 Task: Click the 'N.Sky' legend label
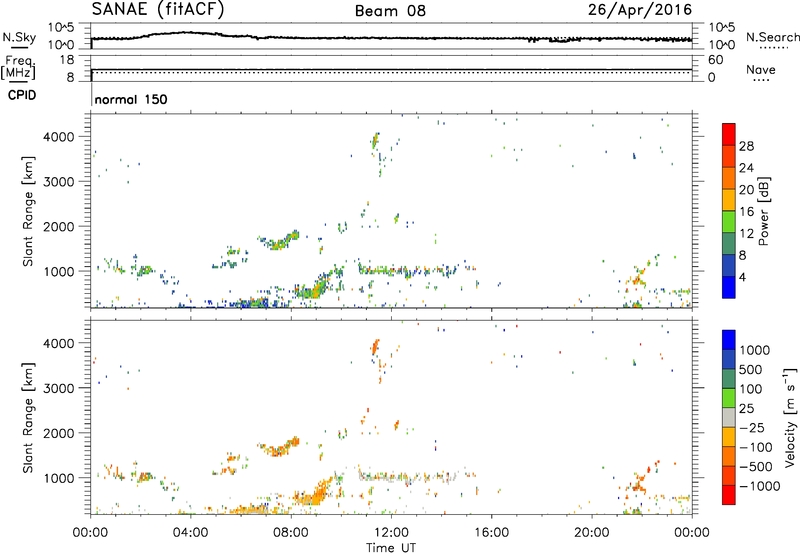(19, 37)
